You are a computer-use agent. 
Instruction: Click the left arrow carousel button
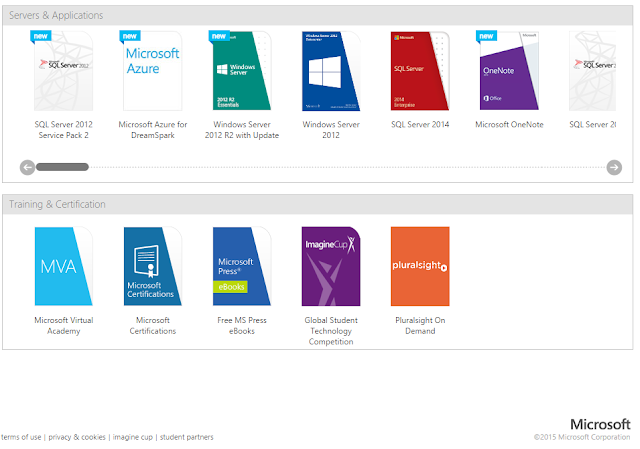click(x=27, y=167)
